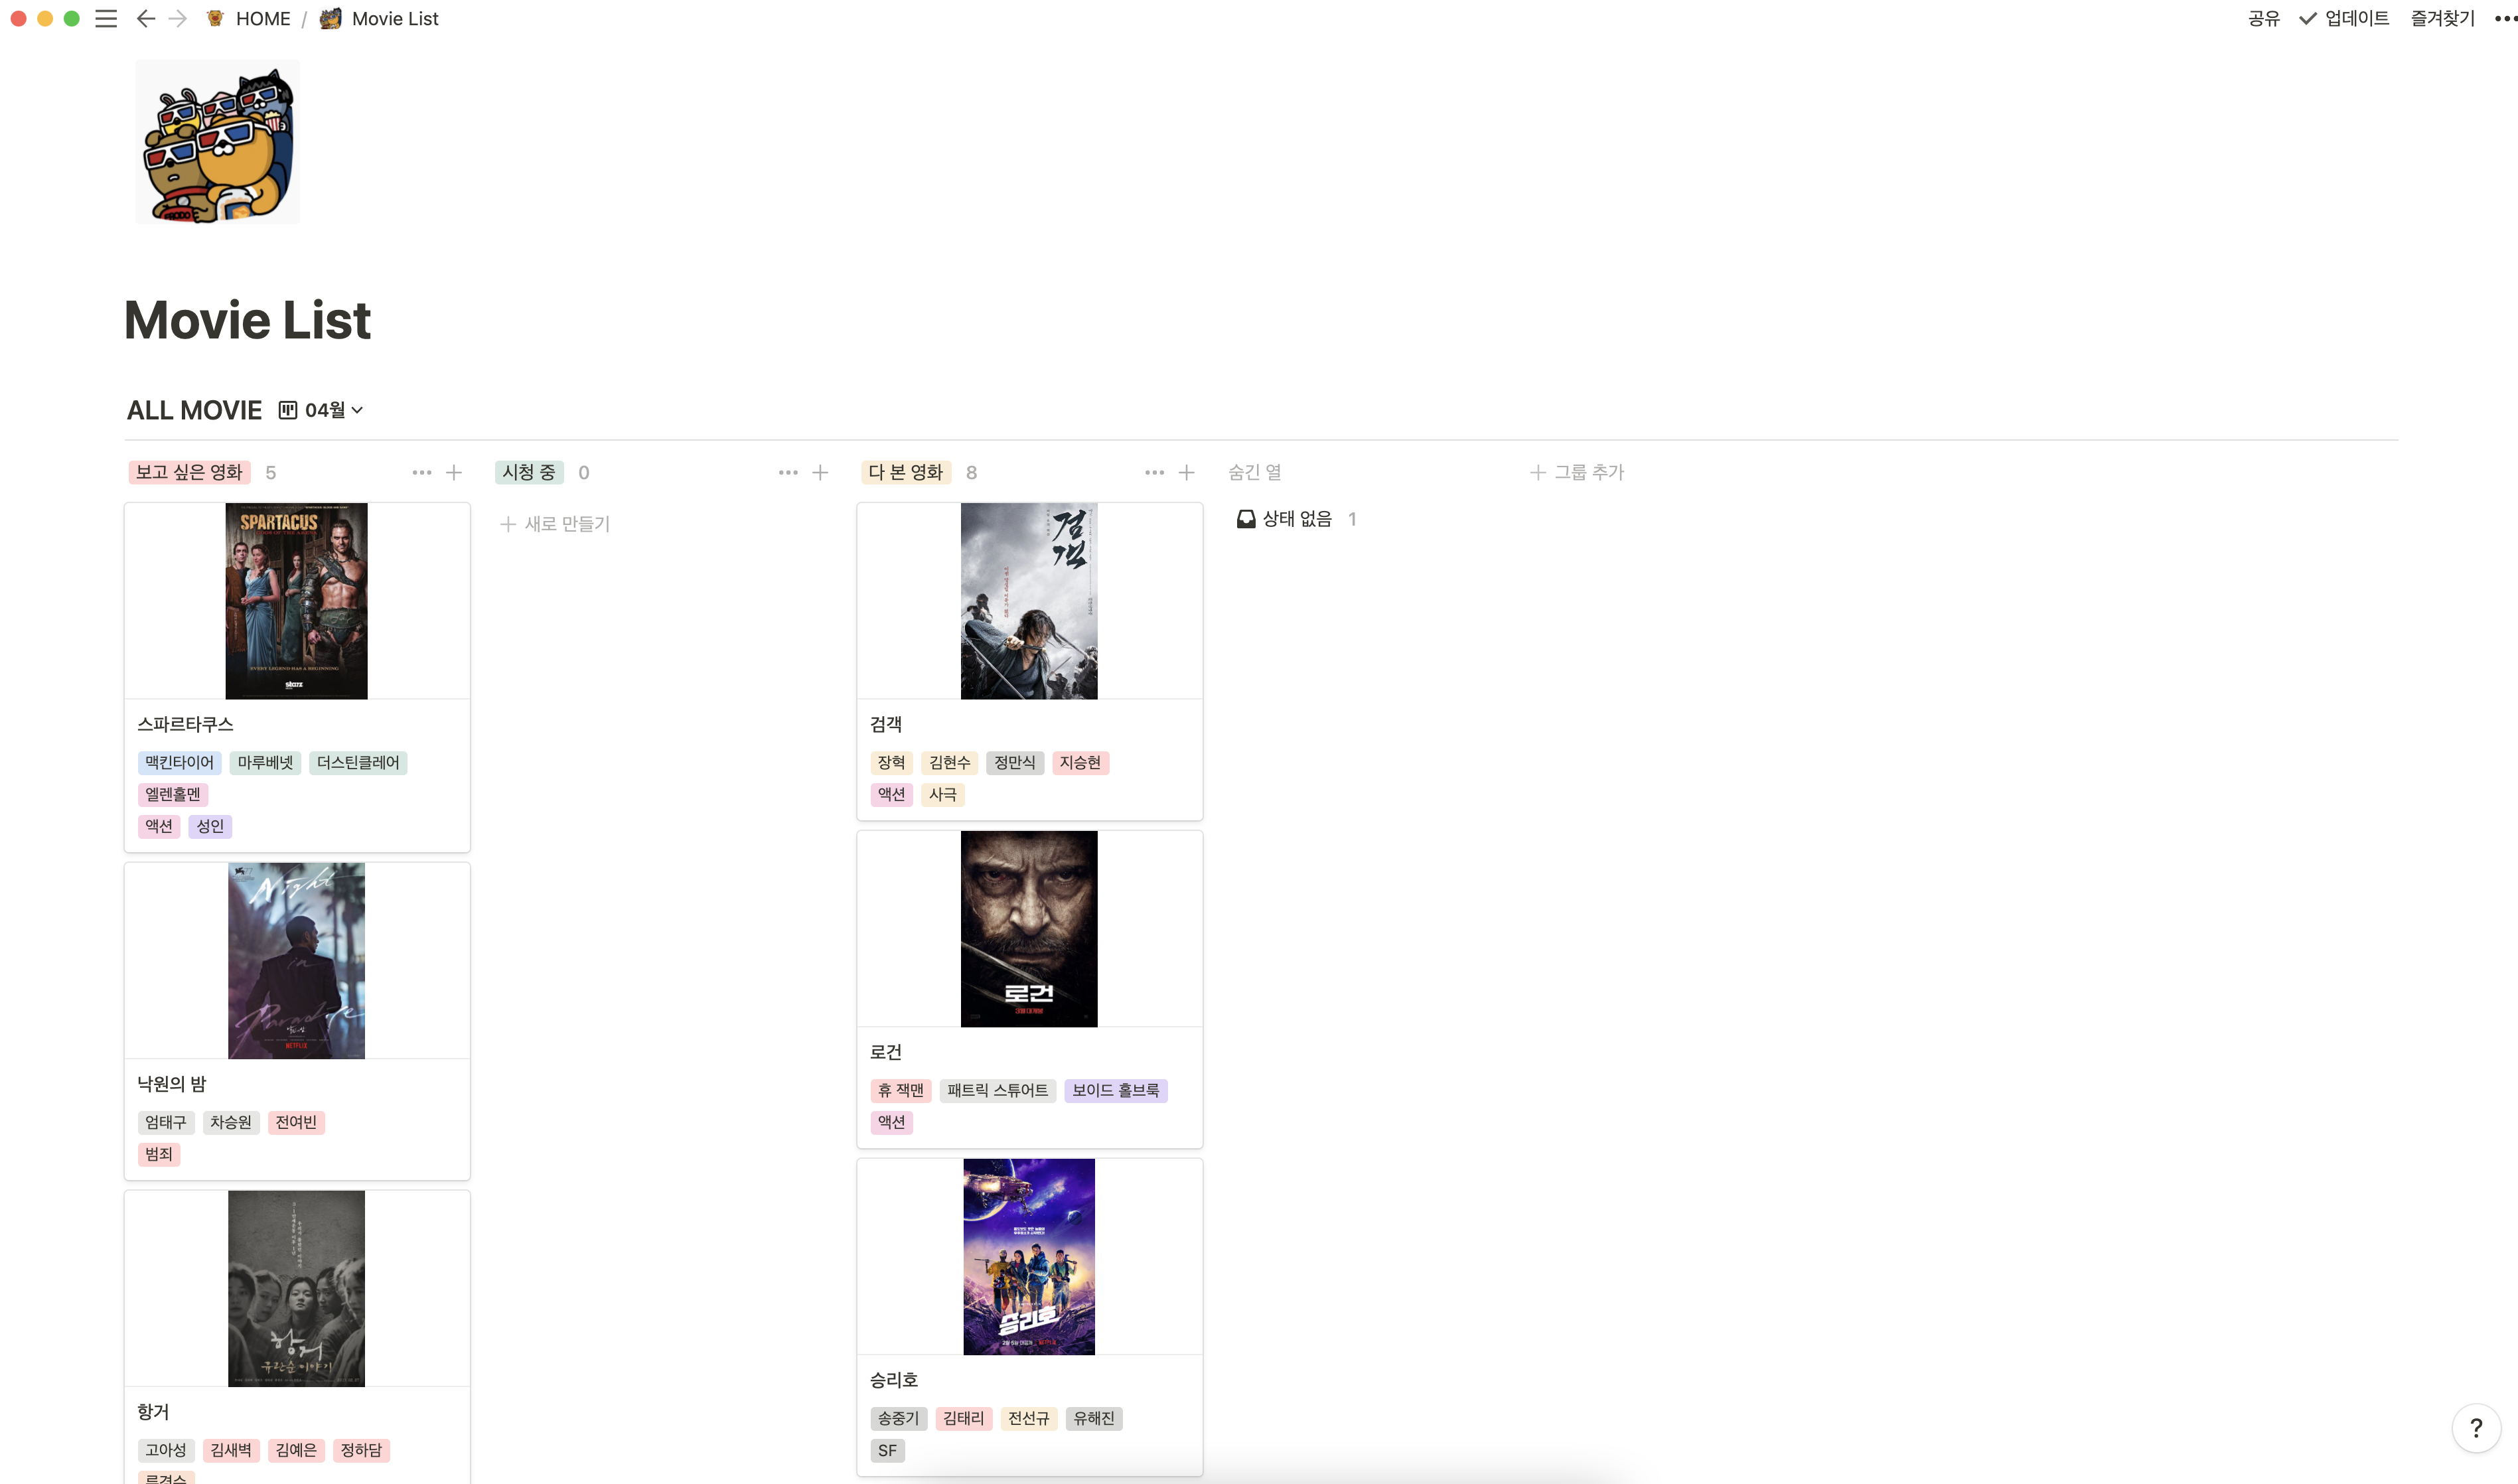Image resolution: width=2518 pixels, height=1484 pixels.
Task: Click the 엄태구 tag
Action: click(165, 1123)
